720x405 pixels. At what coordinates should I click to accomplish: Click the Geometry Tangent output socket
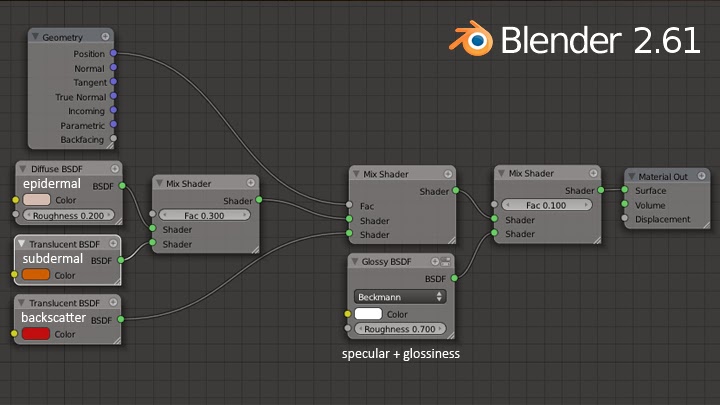click(113, 82)
